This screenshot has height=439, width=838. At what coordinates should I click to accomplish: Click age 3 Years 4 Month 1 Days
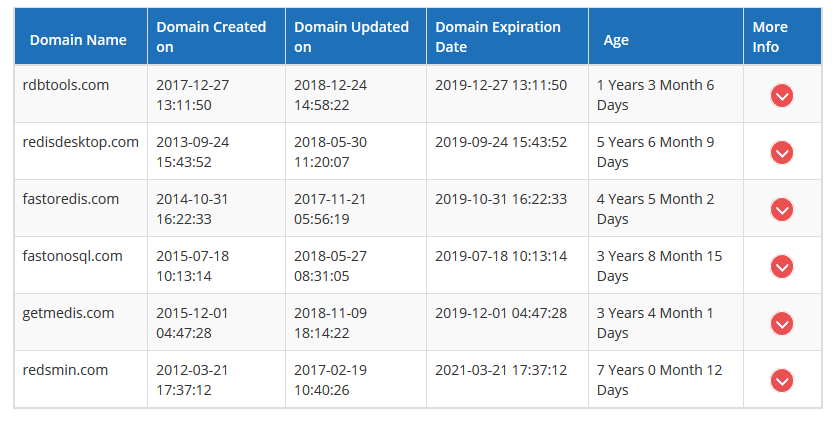pyautogui.click(x=655, y=323)
